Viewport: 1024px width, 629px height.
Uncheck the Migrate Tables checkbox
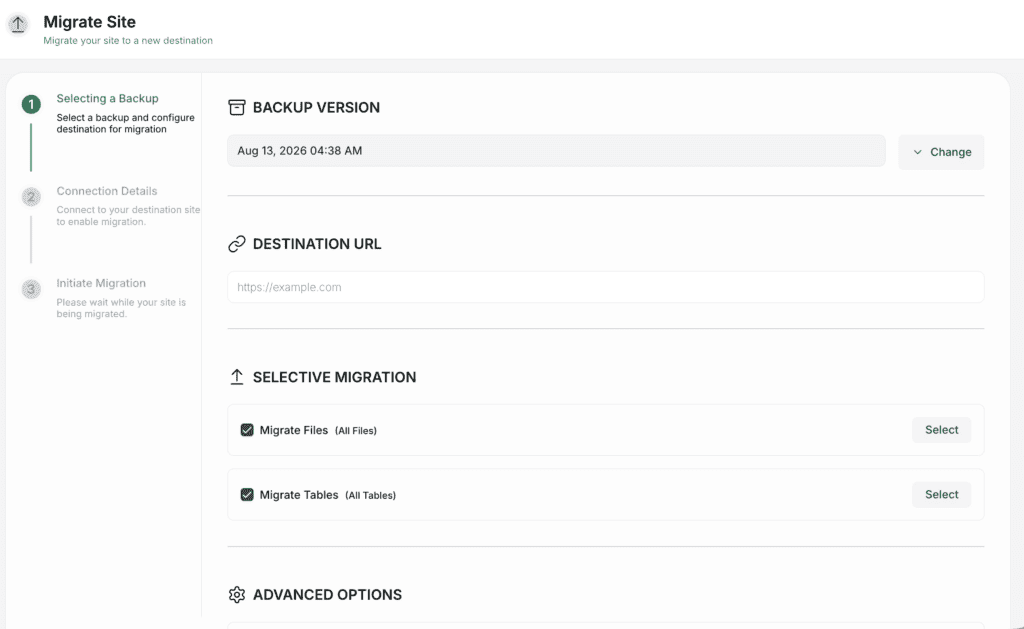pyautogui.click(x=247, y=494)
